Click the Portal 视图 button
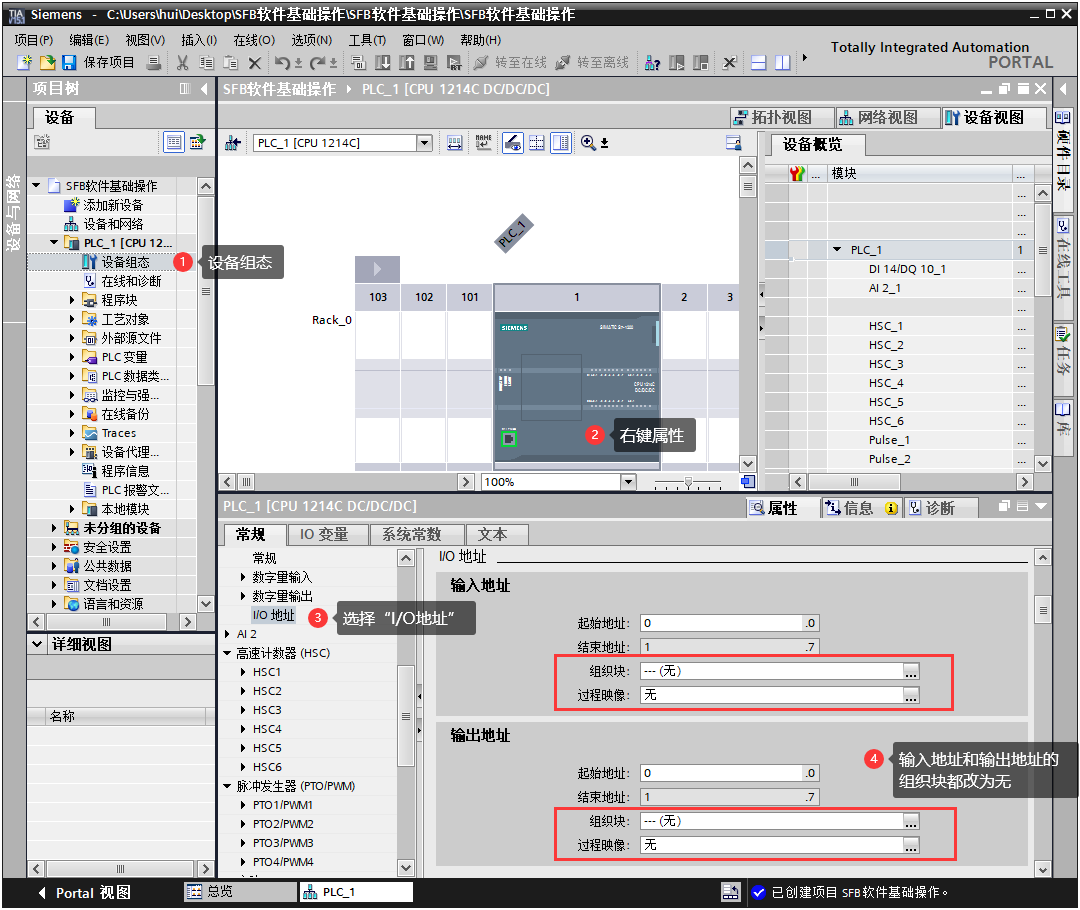This screenshot has width=1080, height=910. click(85, 893)
